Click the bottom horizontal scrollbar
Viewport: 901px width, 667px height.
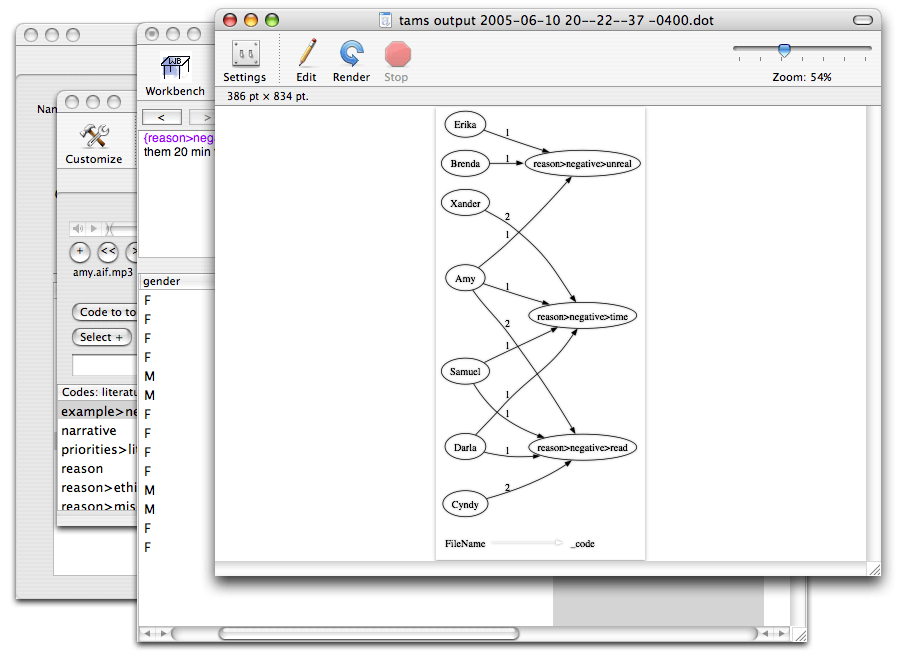pyautogui.click(x=368, y=633)
